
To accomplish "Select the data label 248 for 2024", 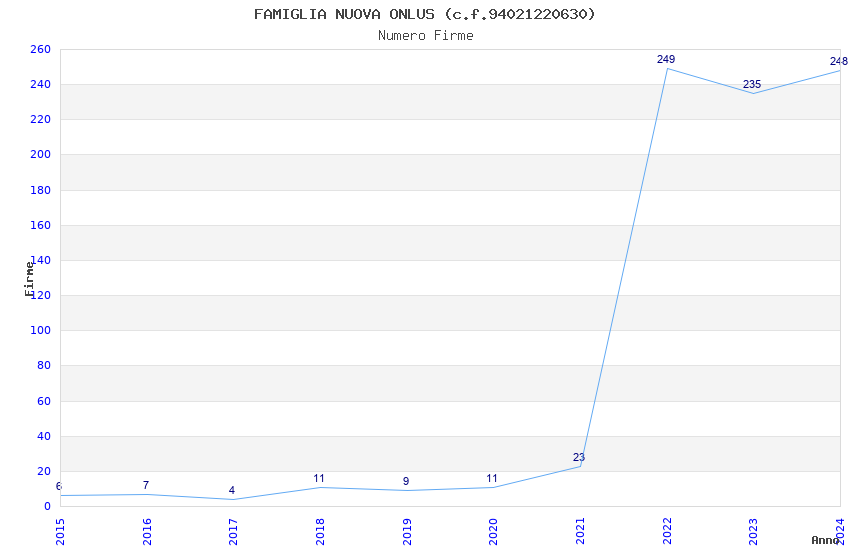I will click(x=839, y=61).
